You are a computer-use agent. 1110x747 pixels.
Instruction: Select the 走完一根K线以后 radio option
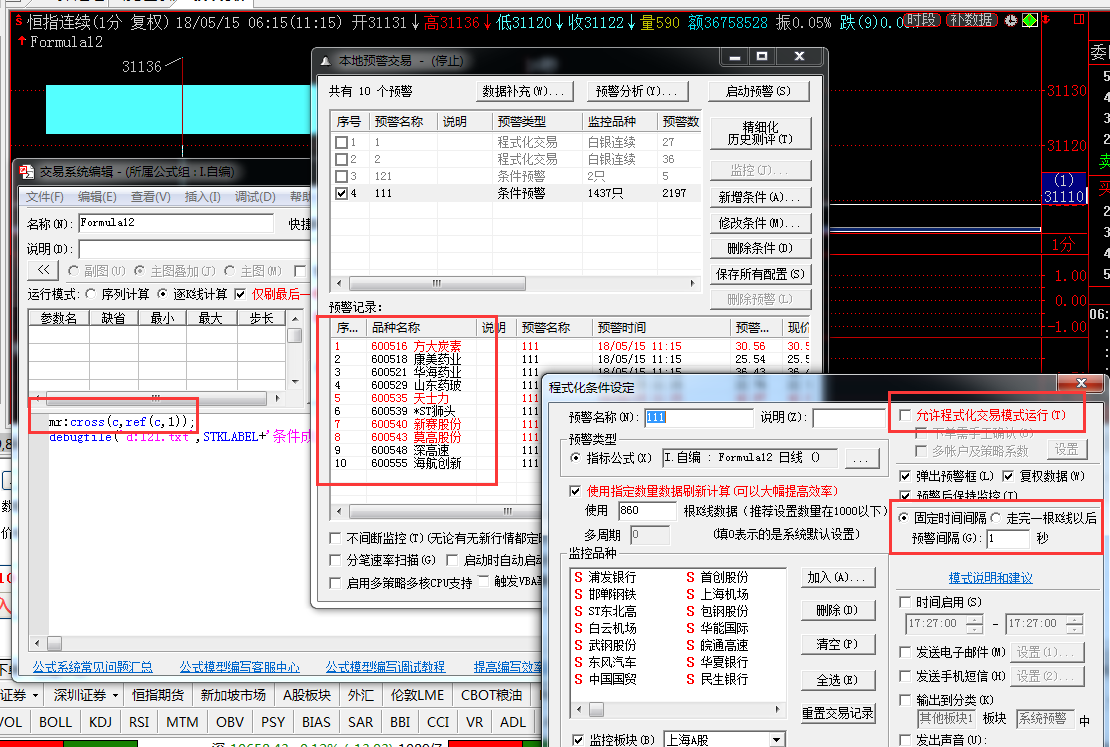click(x=996, y=518)
